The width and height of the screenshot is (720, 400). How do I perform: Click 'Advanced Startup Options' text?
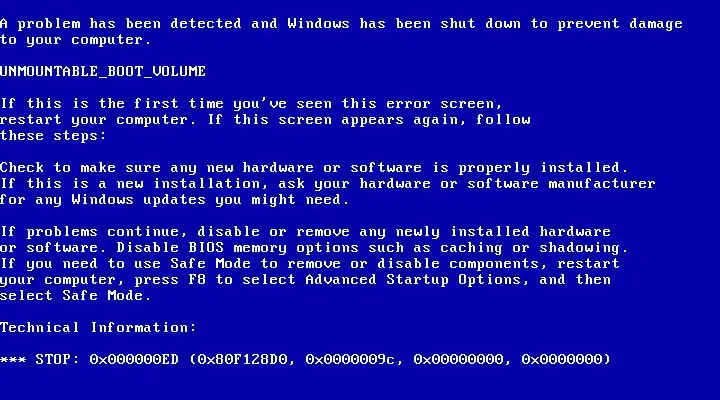[x=415, y=280]
